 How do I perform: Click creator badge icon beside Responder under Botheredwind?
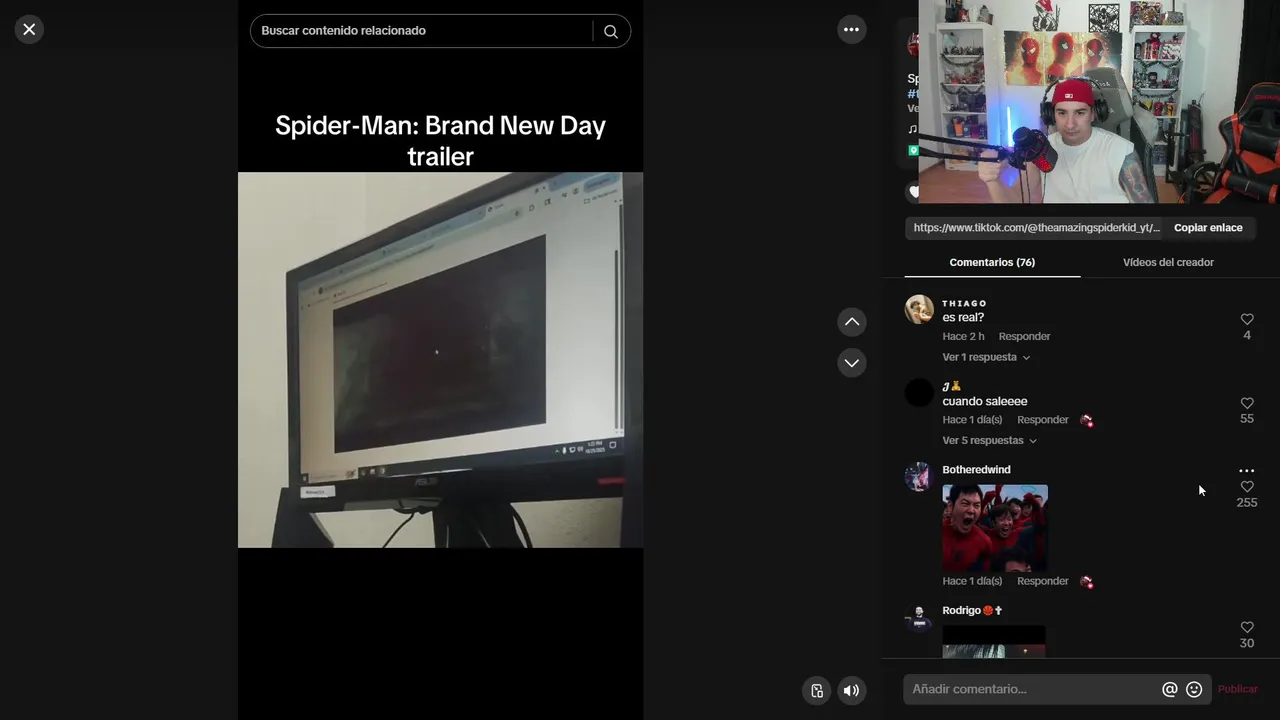1086,582
